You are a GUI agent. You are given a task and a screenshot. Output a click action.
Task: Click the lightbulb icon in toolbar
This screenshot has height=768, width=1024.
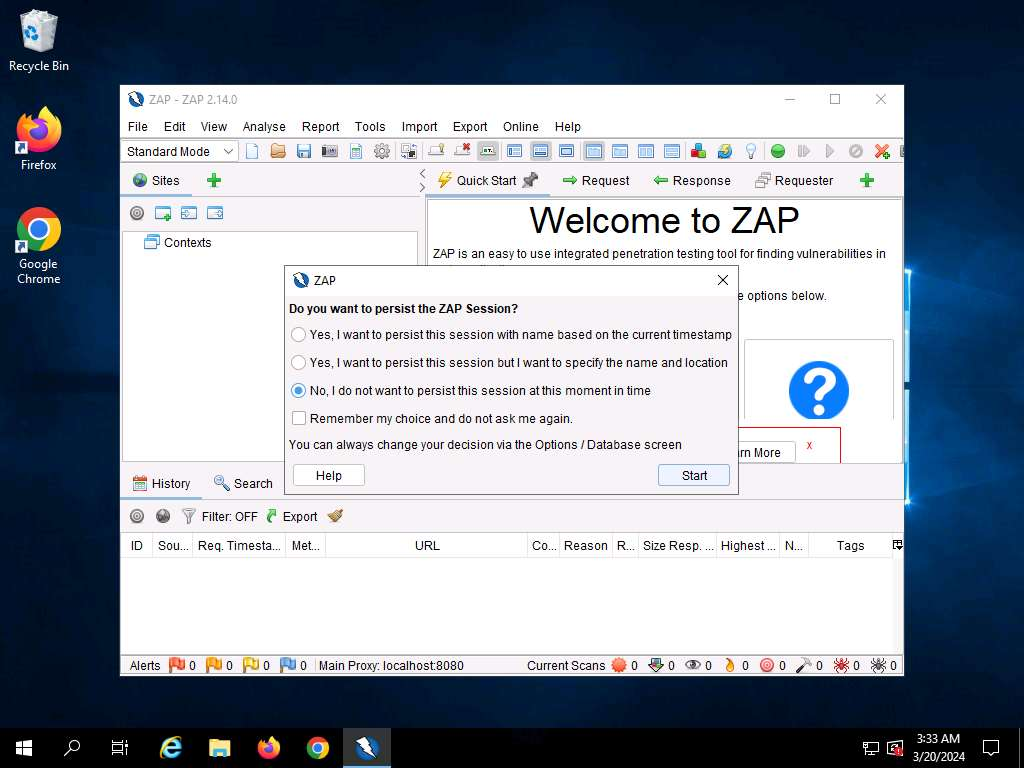point(751,151)
